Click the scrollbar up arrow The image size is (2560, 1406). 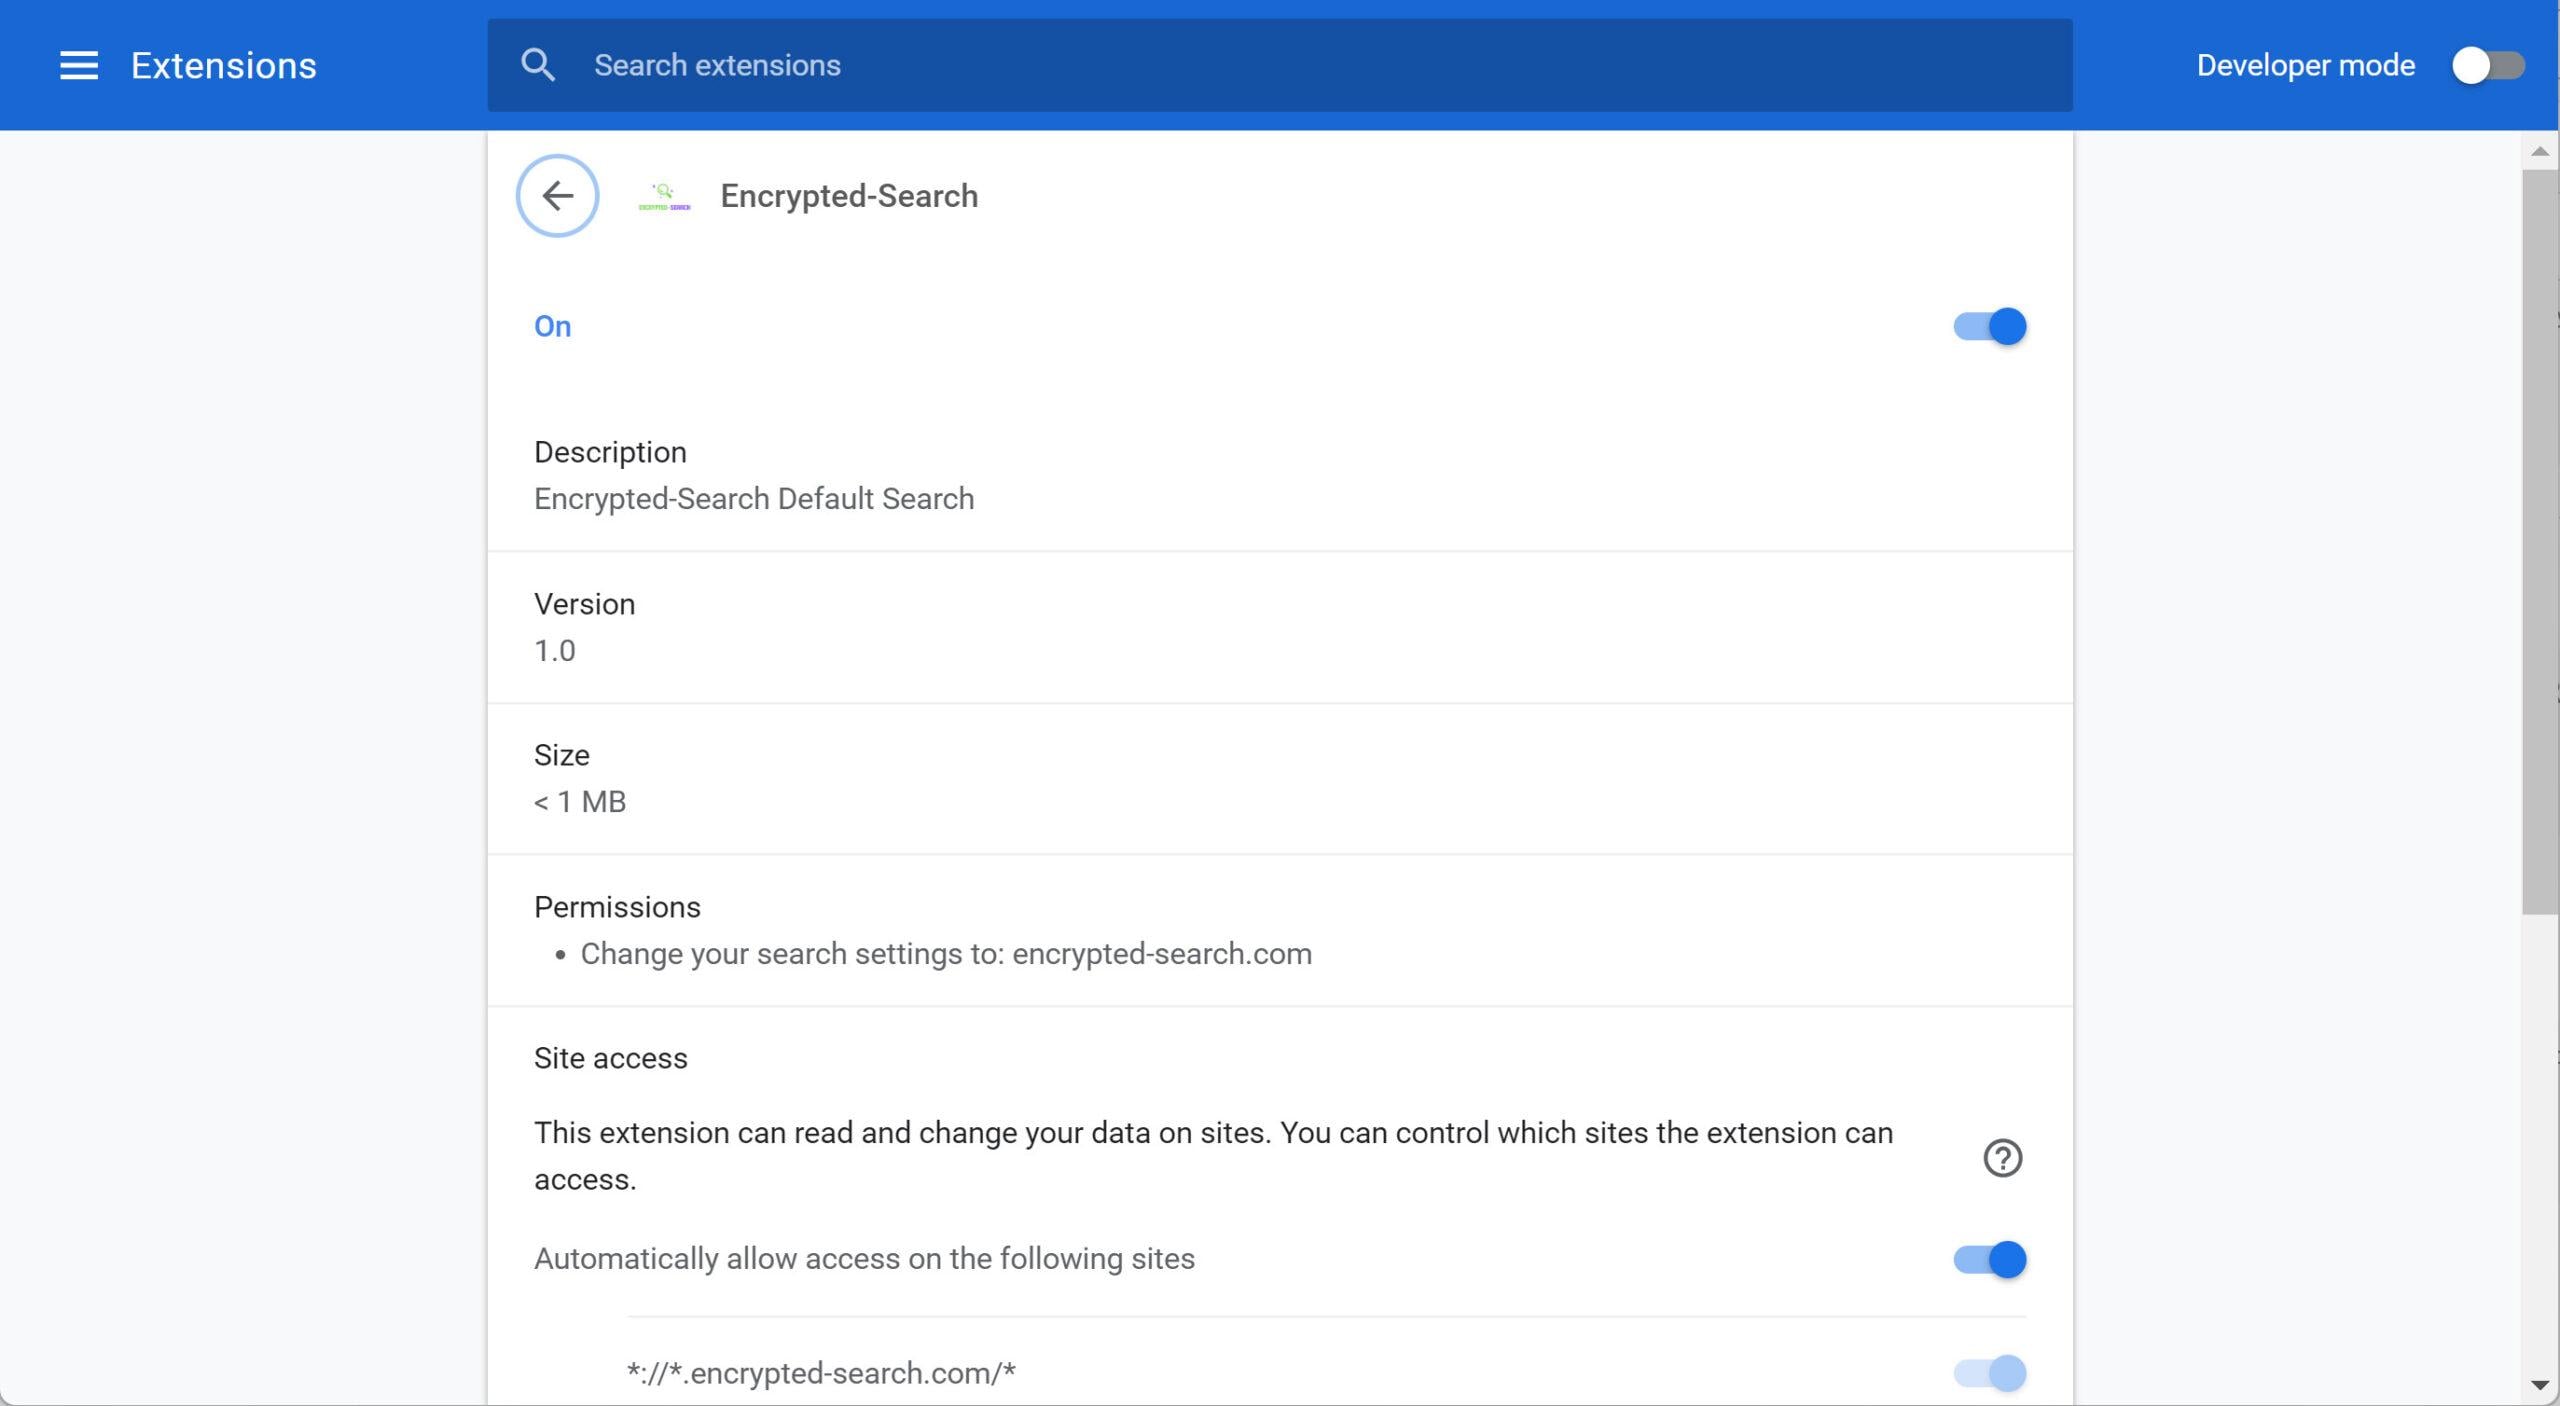click(x=2539, y=152)
